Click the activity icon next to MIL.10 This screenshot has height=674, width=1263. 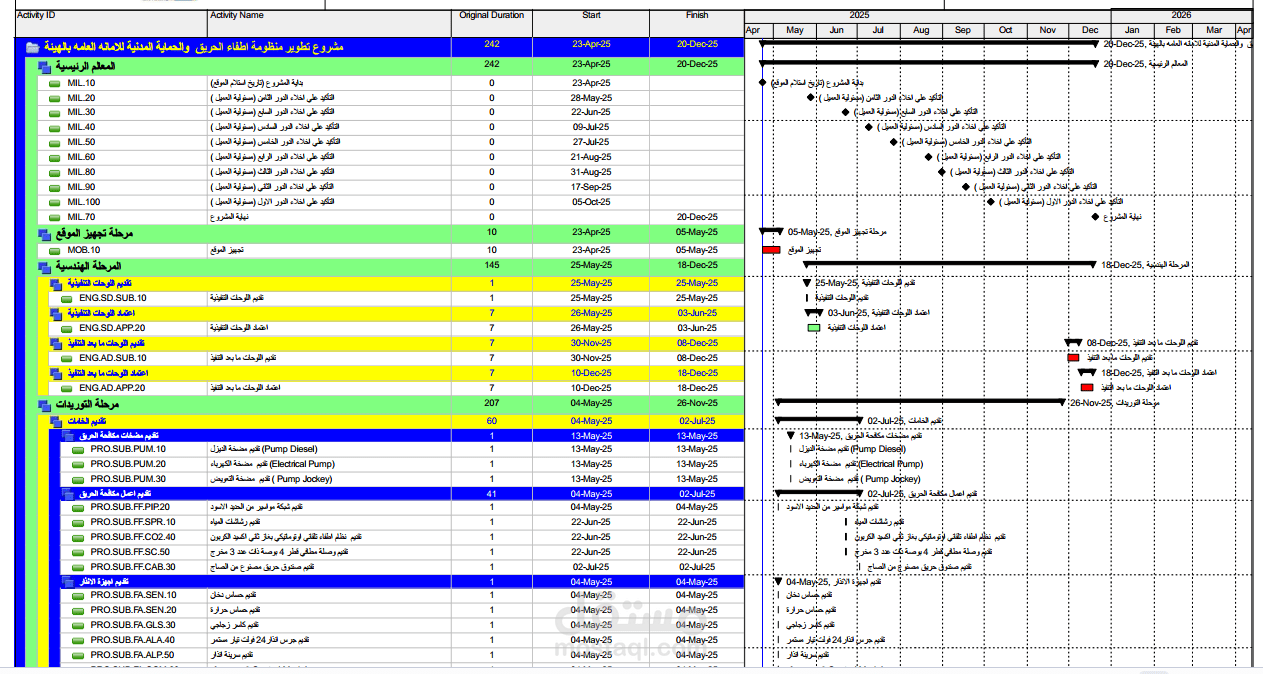(x=55, y=83)
